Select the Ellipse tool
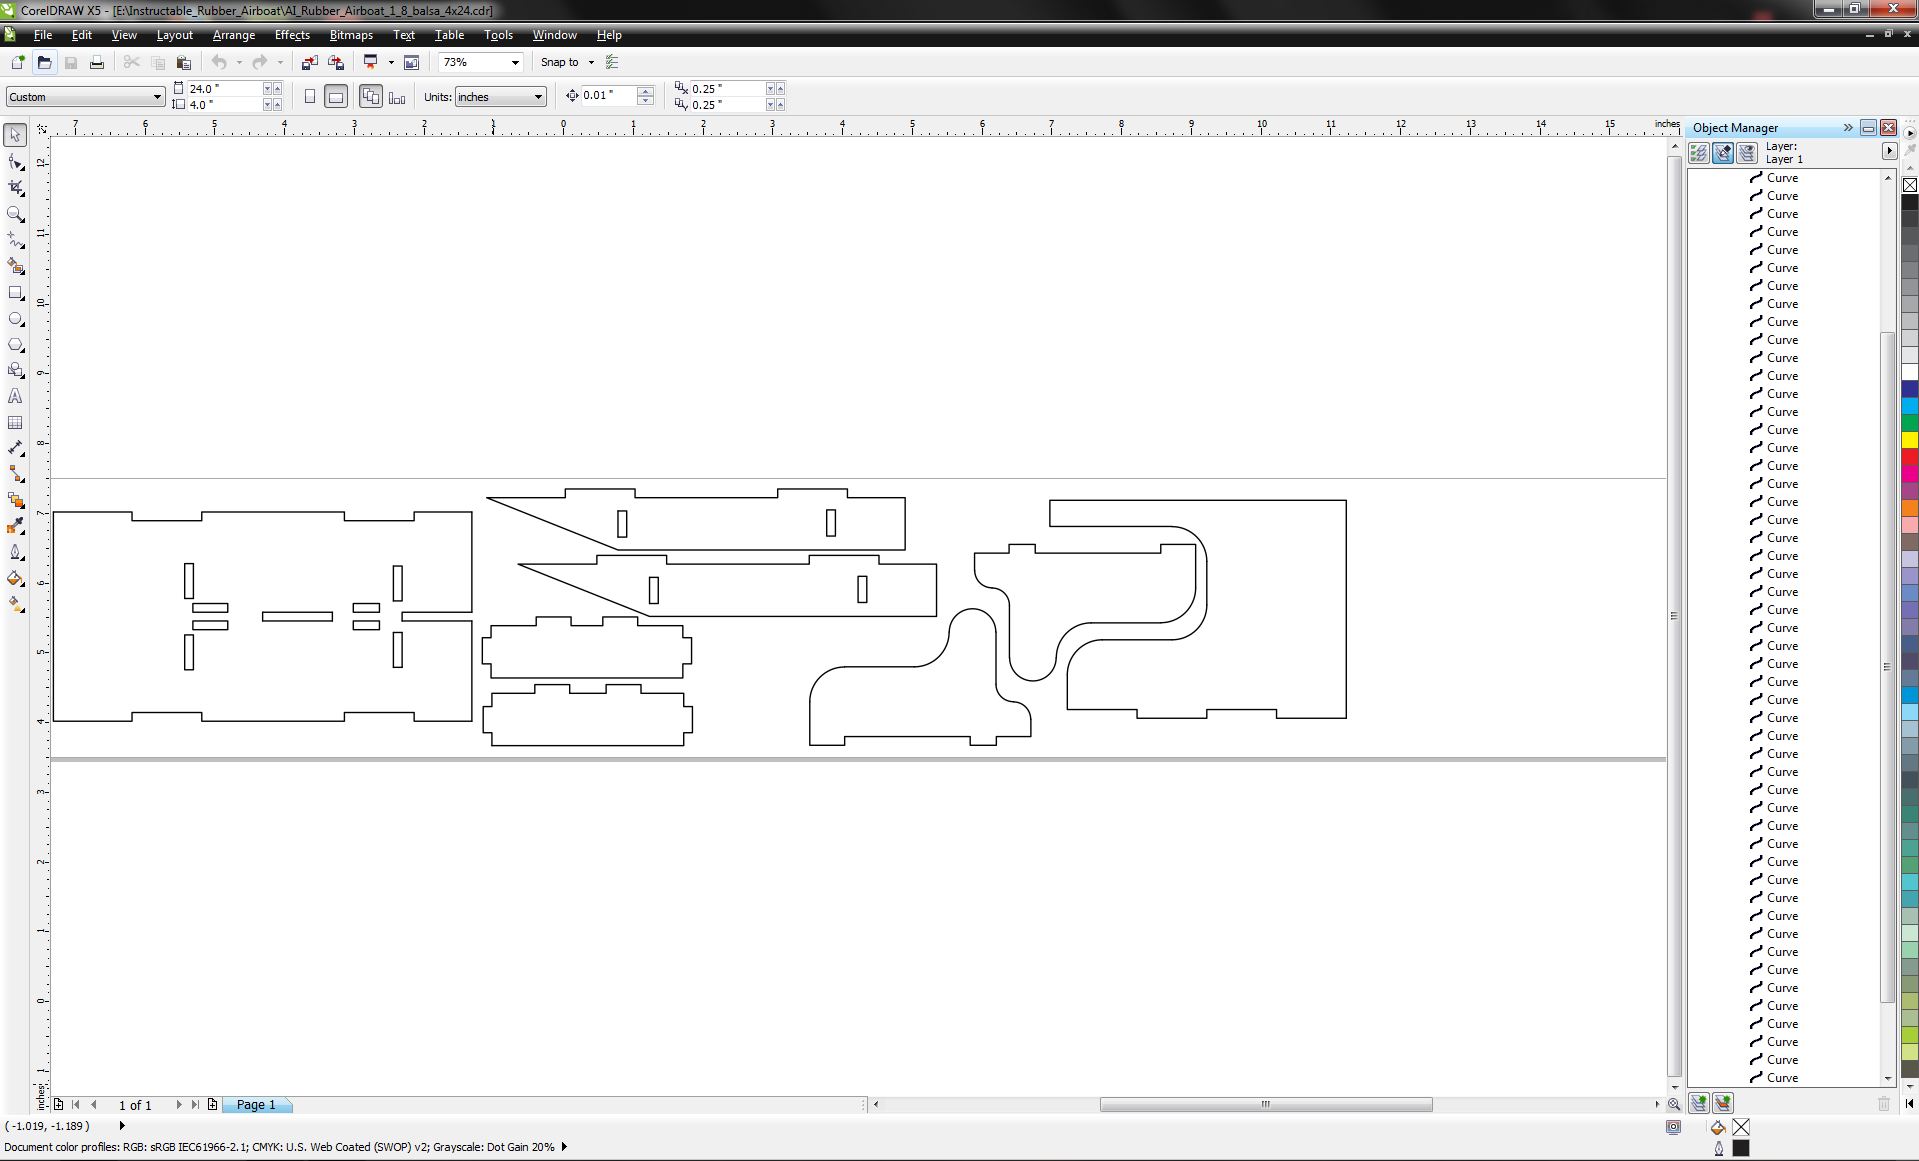Screen dimensions: 1919x1161 click(x=15, y=319)
